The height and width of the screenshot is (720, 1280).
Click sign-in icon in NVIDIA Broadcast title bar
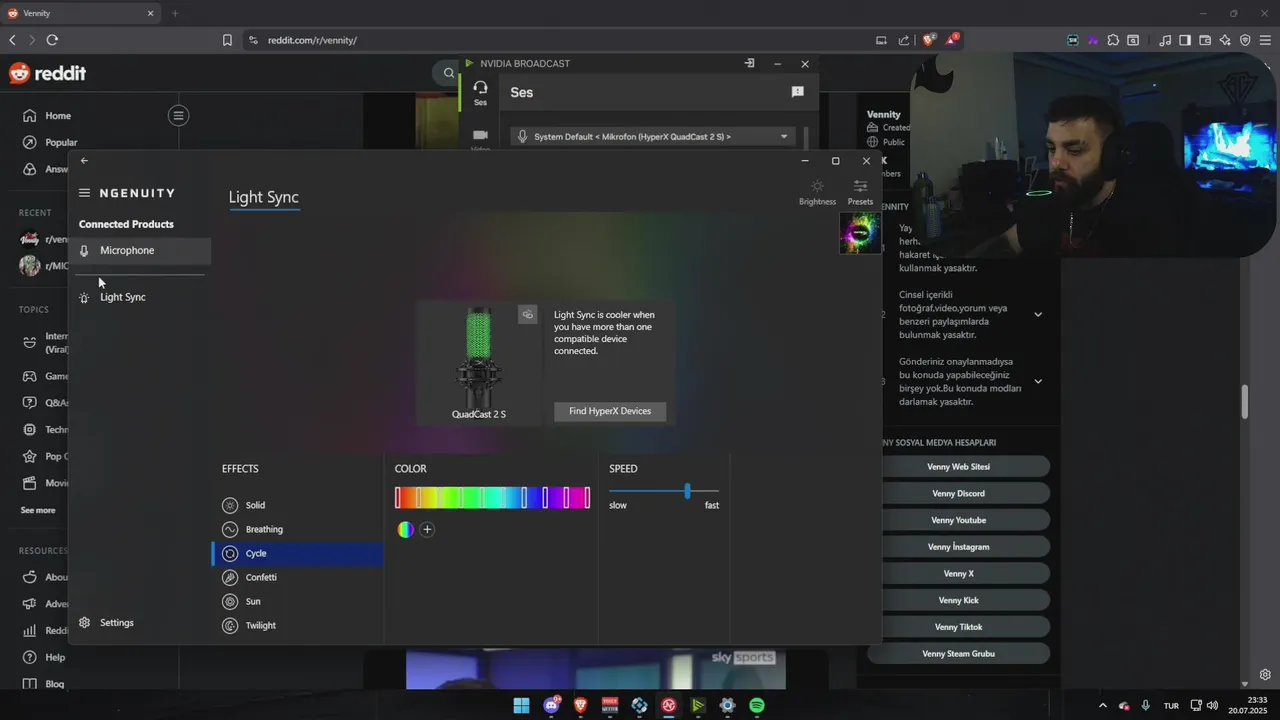pyautogui.click(x=749, y=63)
